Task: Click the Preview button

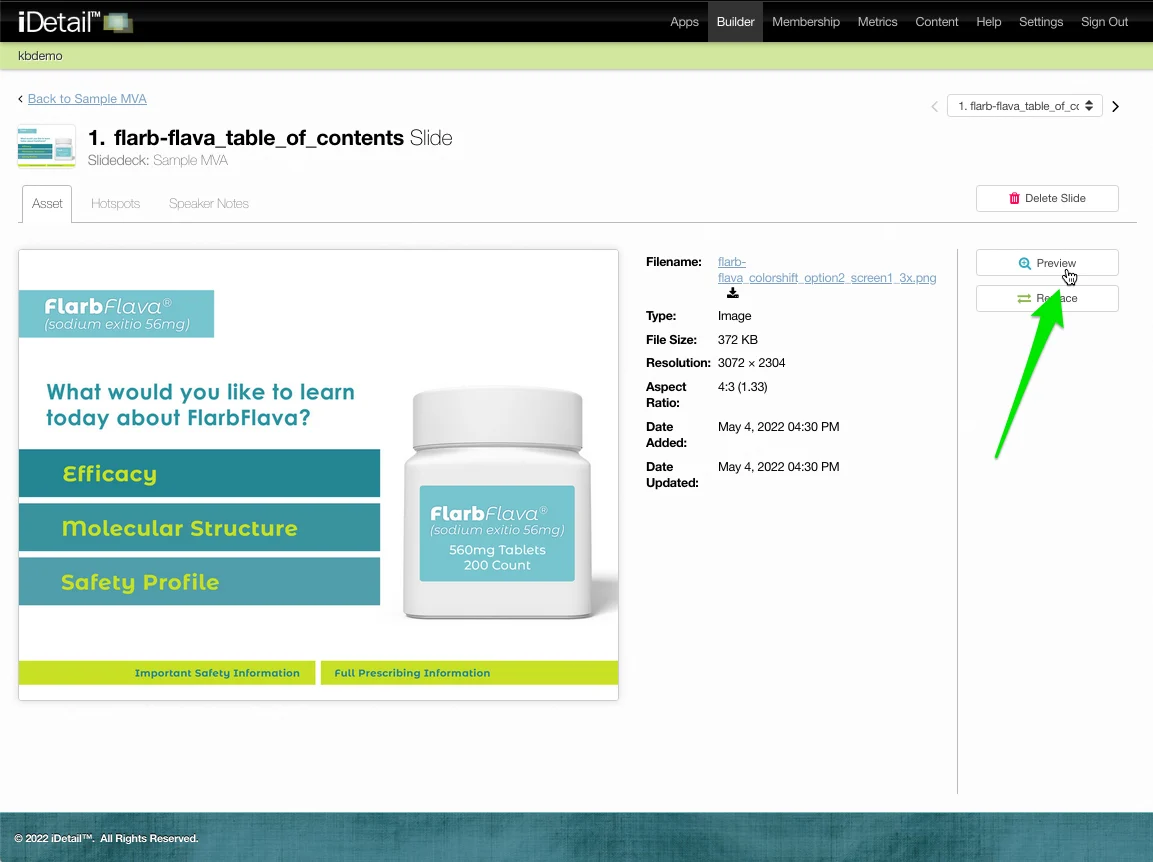Action: (x=1047, y=263)
